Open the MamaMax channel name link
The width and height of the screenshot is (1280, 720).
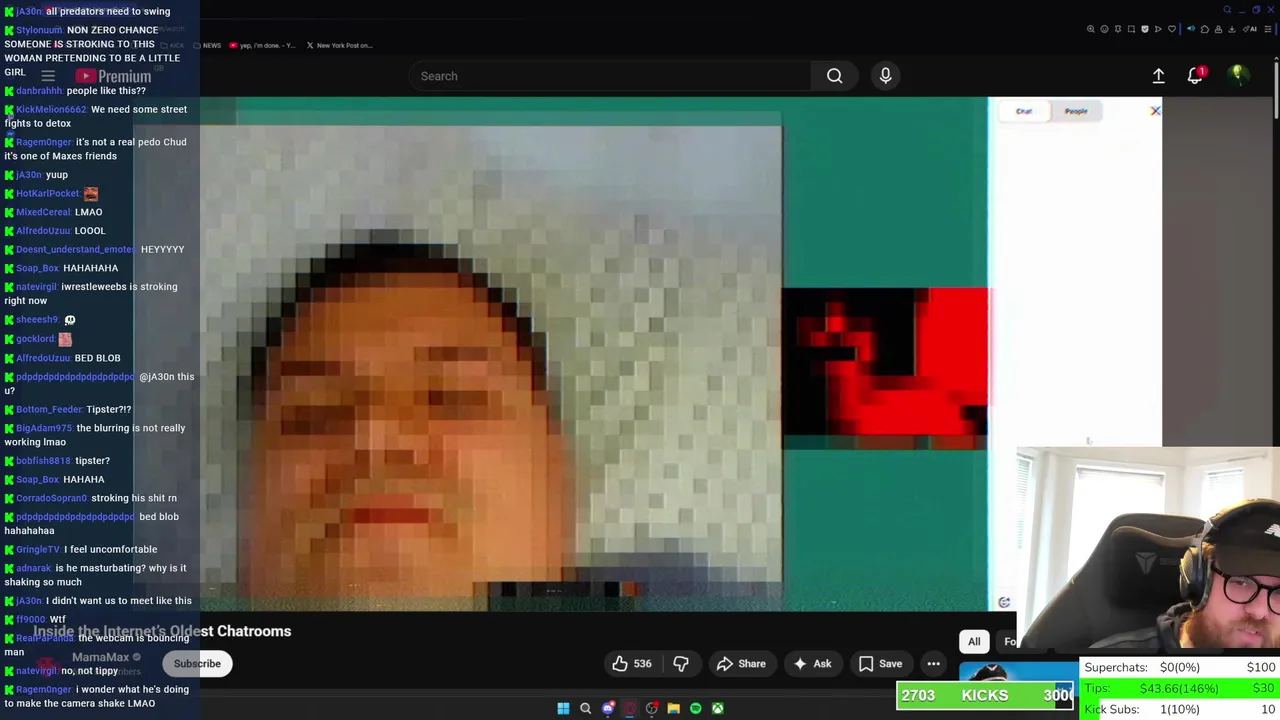(x=100, y=657)
